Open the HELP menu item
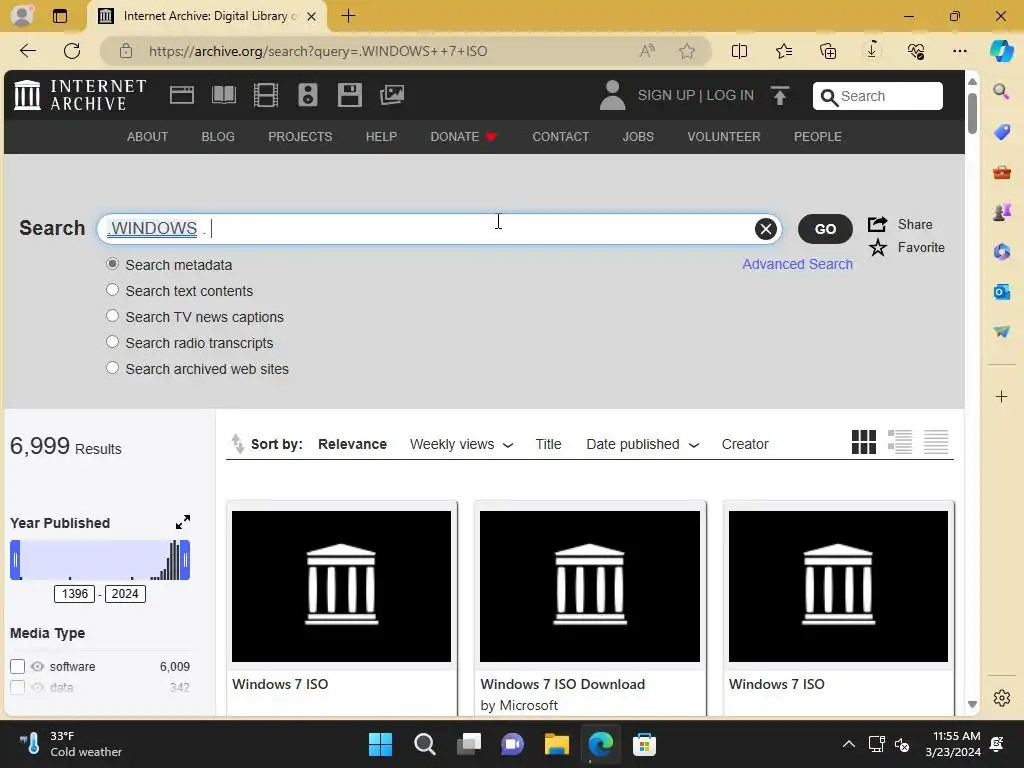The width and height of the screenshot is (1024, 768). 381,136
